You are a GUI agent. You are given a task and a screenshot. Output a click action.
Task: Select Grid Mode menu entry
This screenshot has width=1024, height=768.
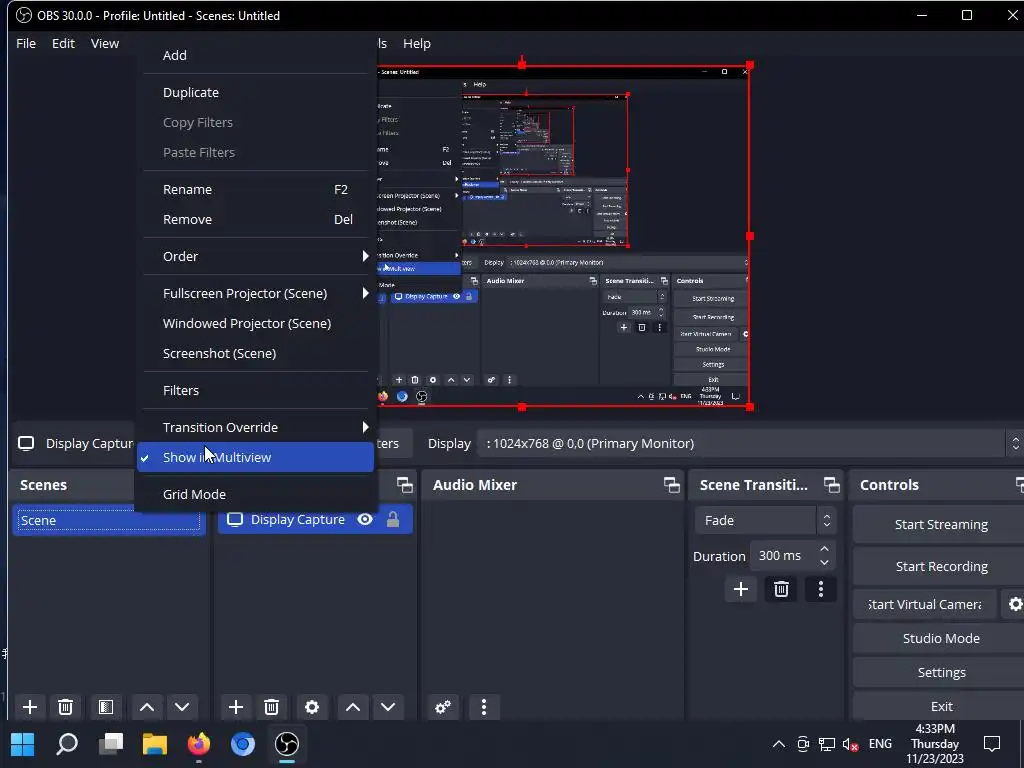click(x=257, y=494)
